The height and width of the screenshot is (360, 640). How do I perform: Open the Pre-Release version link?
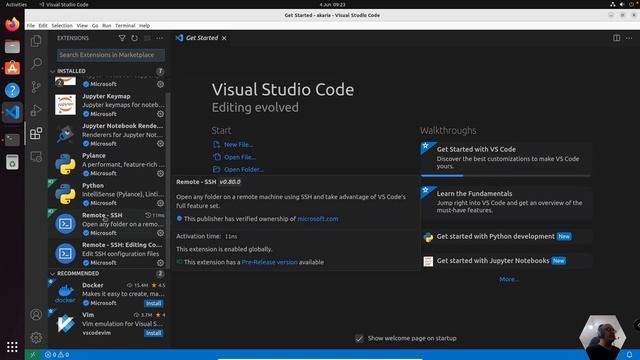[x=269, y=262]
